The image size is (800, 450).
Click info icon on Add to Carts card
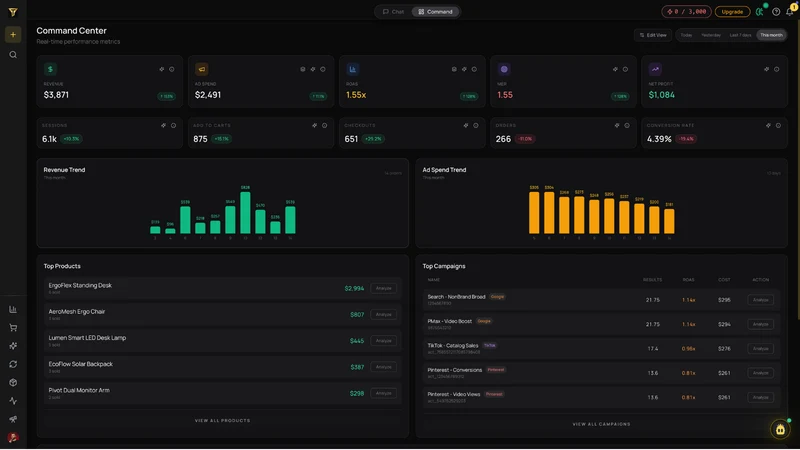324,126
